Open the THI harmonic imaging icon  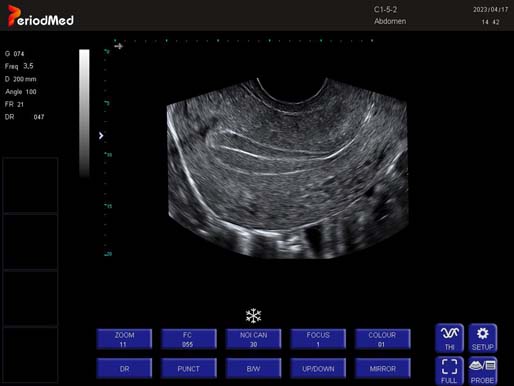(449, 338)
